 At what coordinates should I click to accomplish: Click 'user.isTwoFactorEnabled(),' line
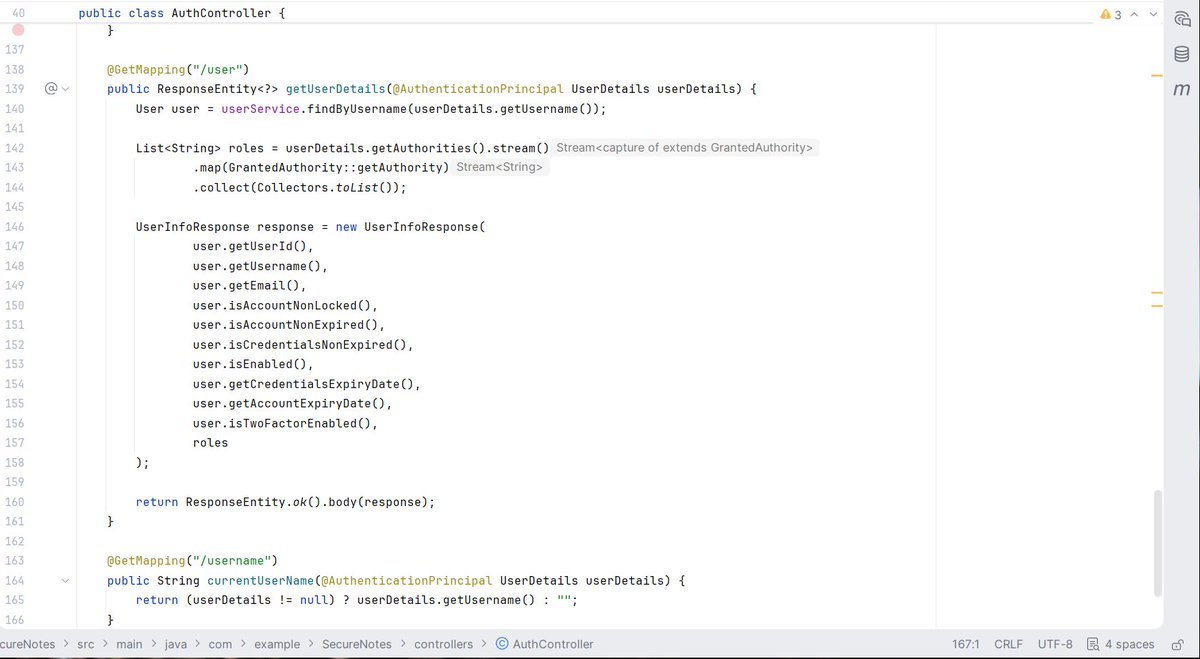285,423
